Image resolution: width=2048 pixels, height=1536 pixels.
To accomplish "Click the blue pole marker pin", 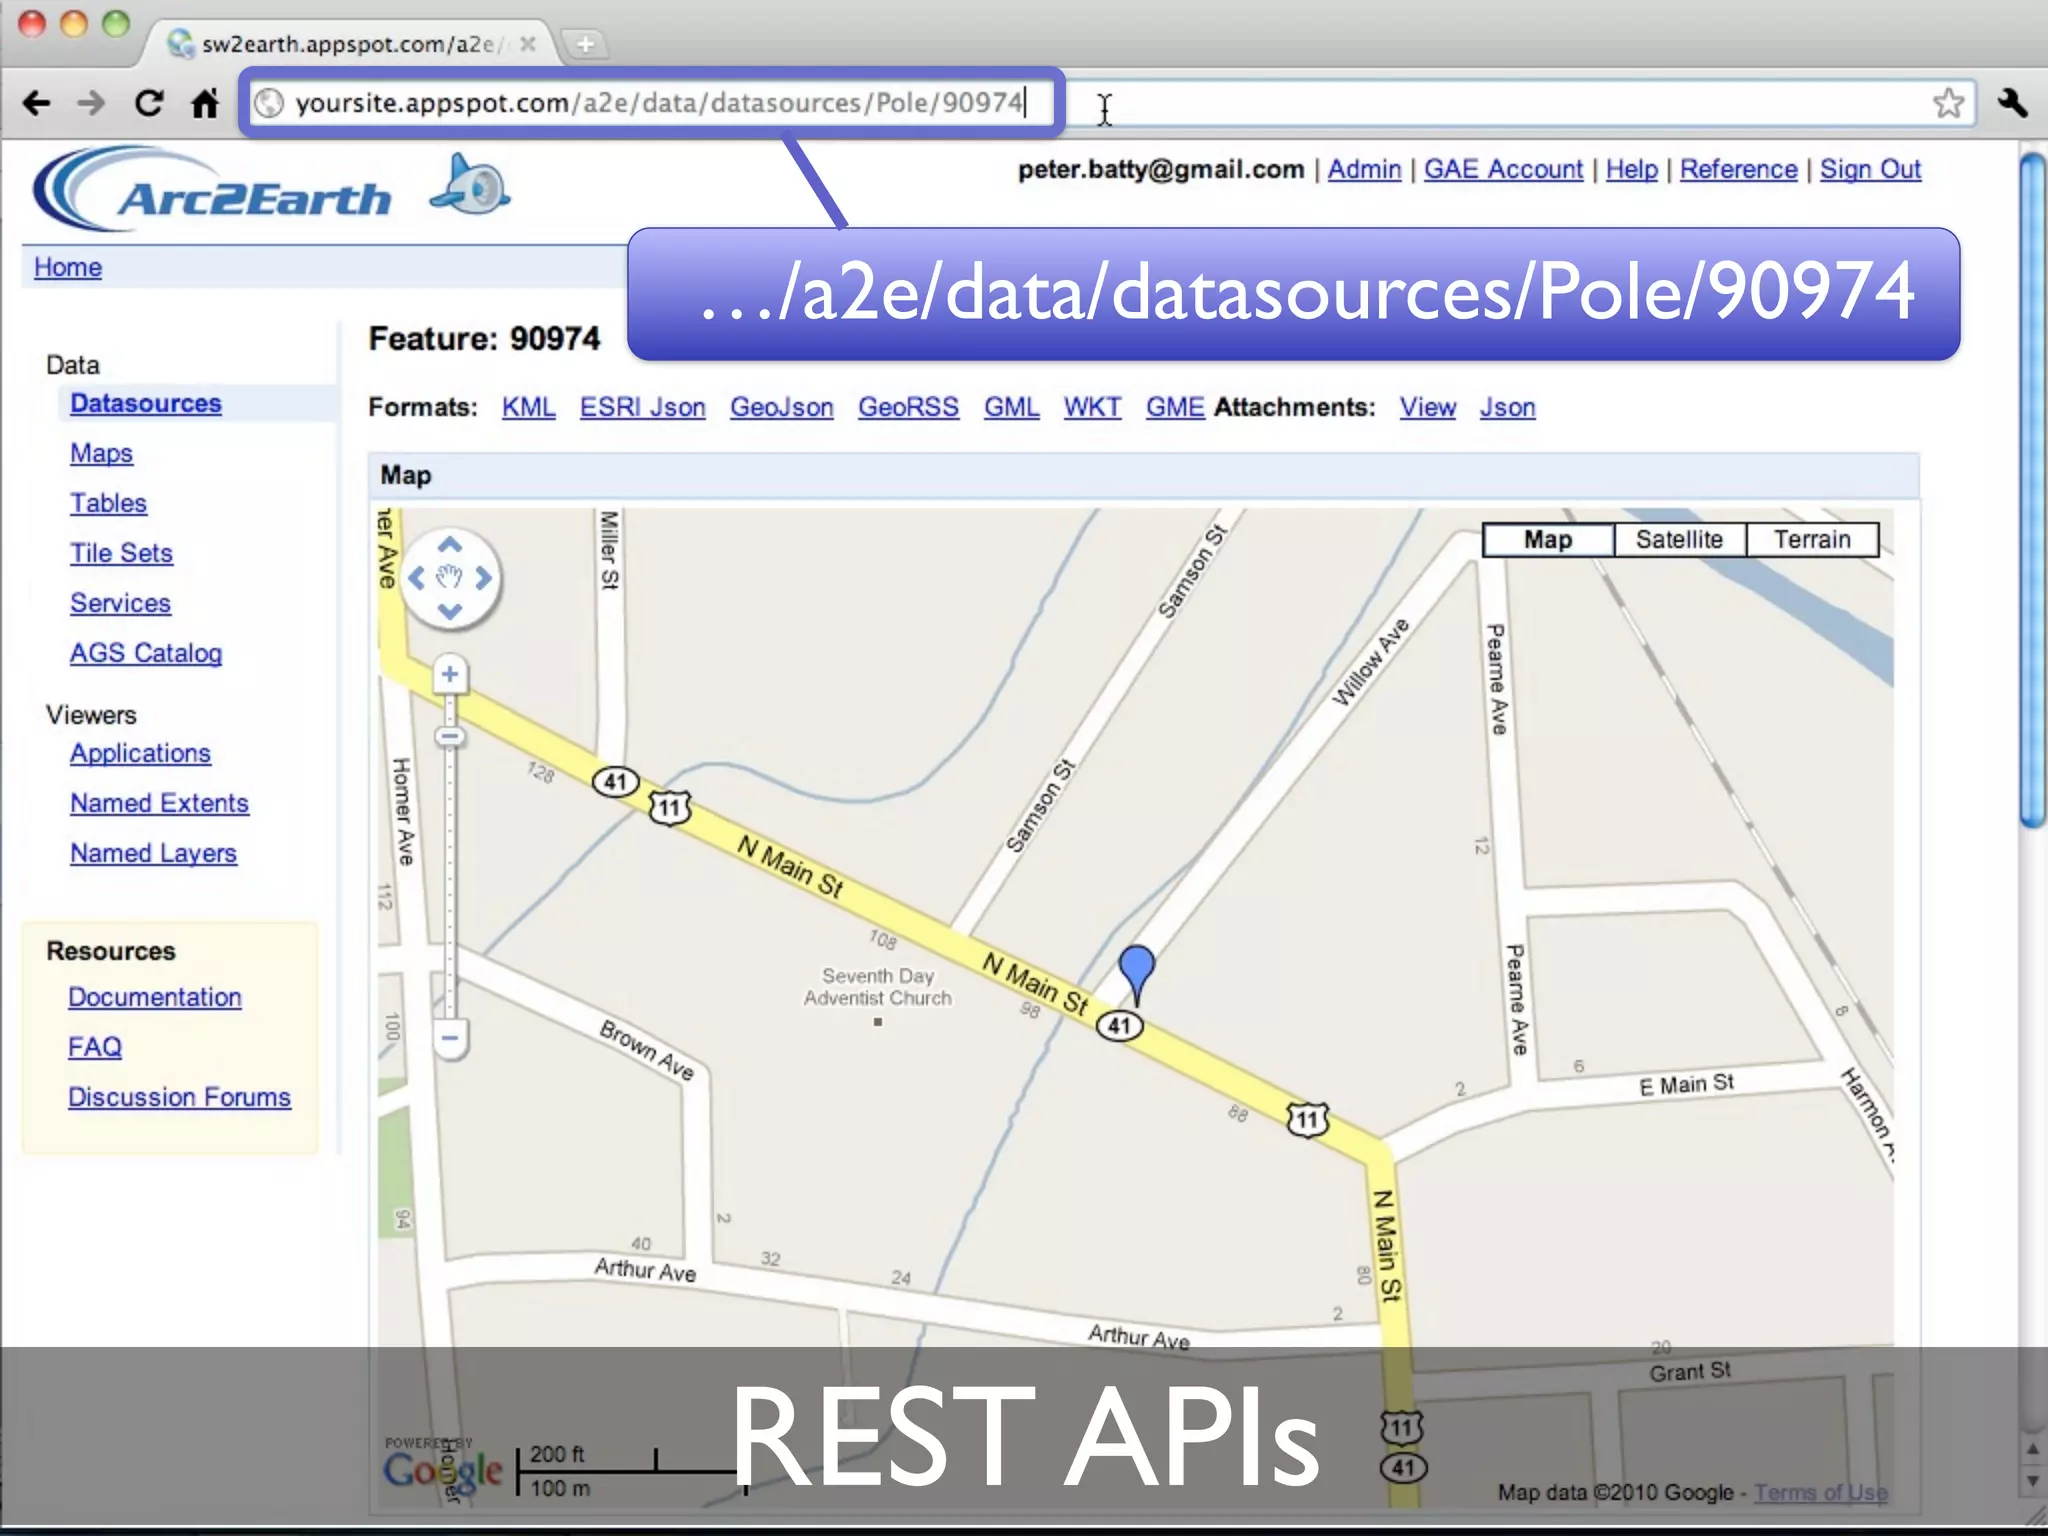I will point(1137,973).
